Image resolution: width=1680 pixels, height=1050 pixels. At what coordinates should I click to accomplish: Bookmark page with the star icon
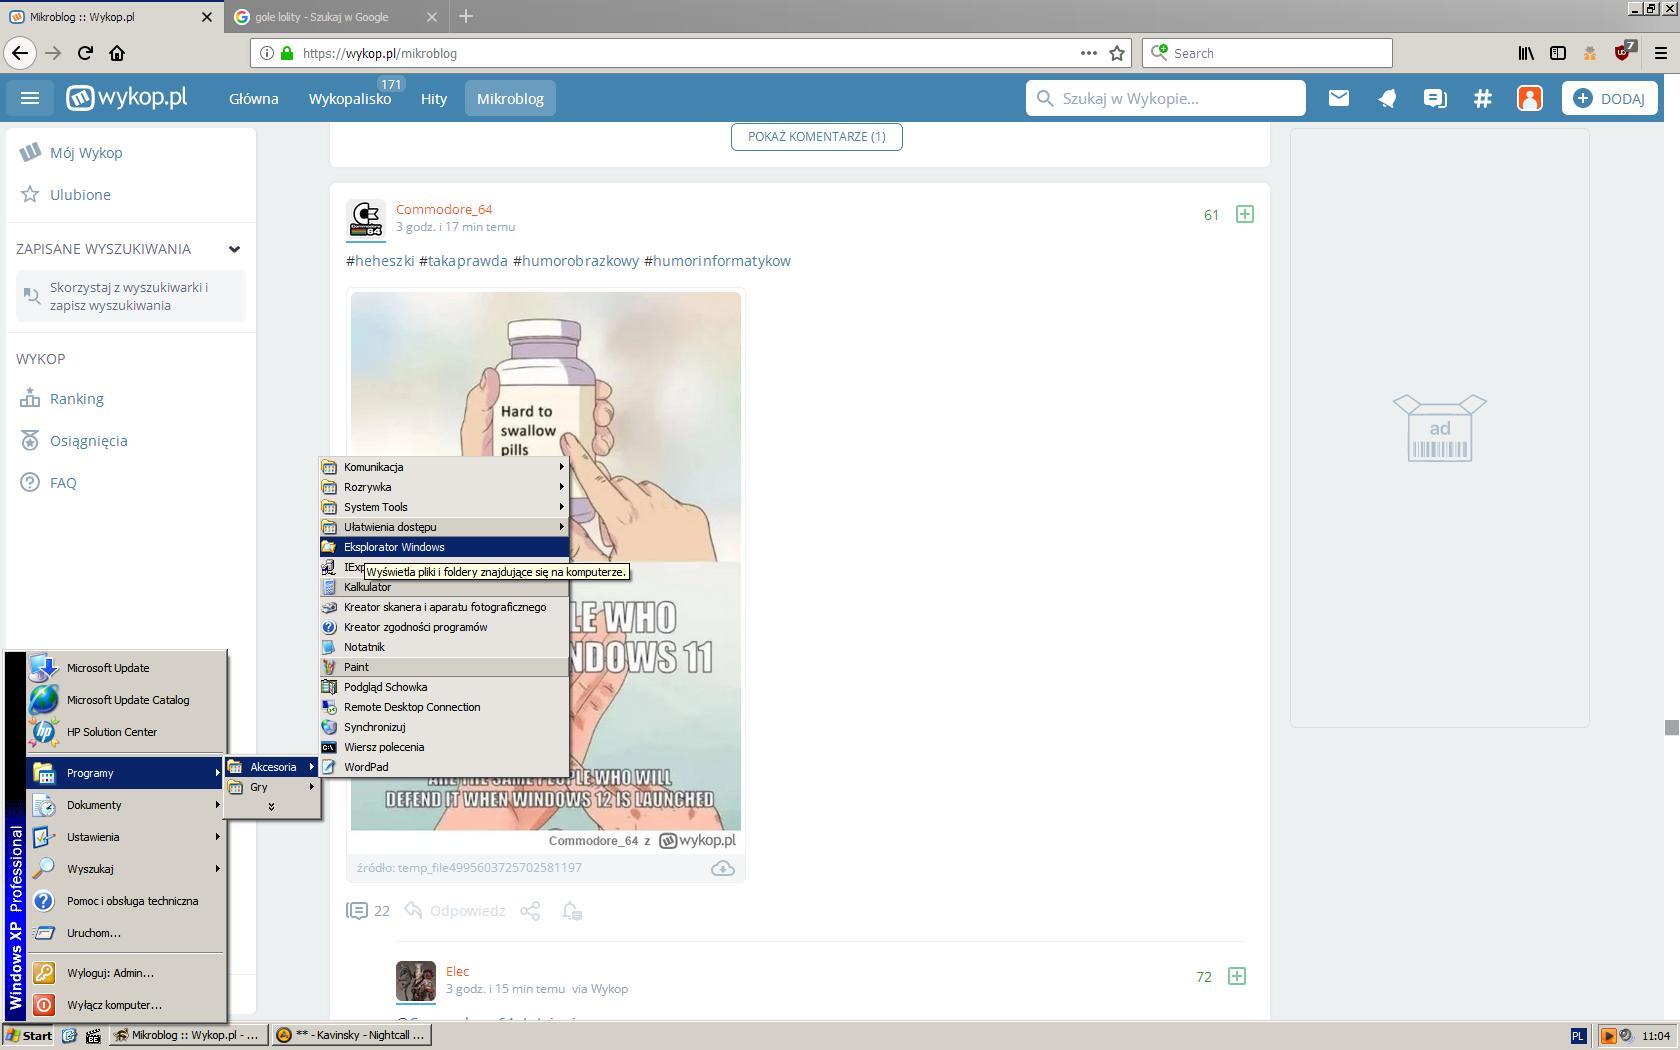pos(1117,53)
